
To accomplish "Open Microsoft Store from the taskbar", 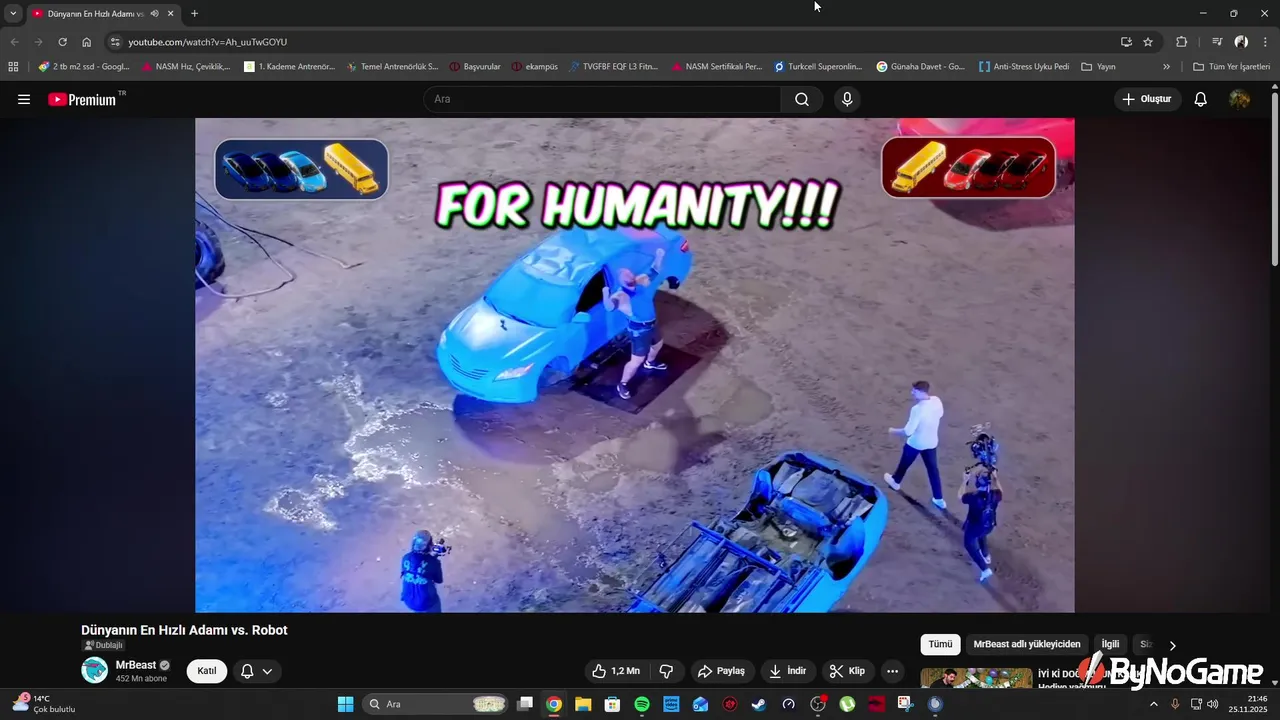I will [x=613, y=704].
